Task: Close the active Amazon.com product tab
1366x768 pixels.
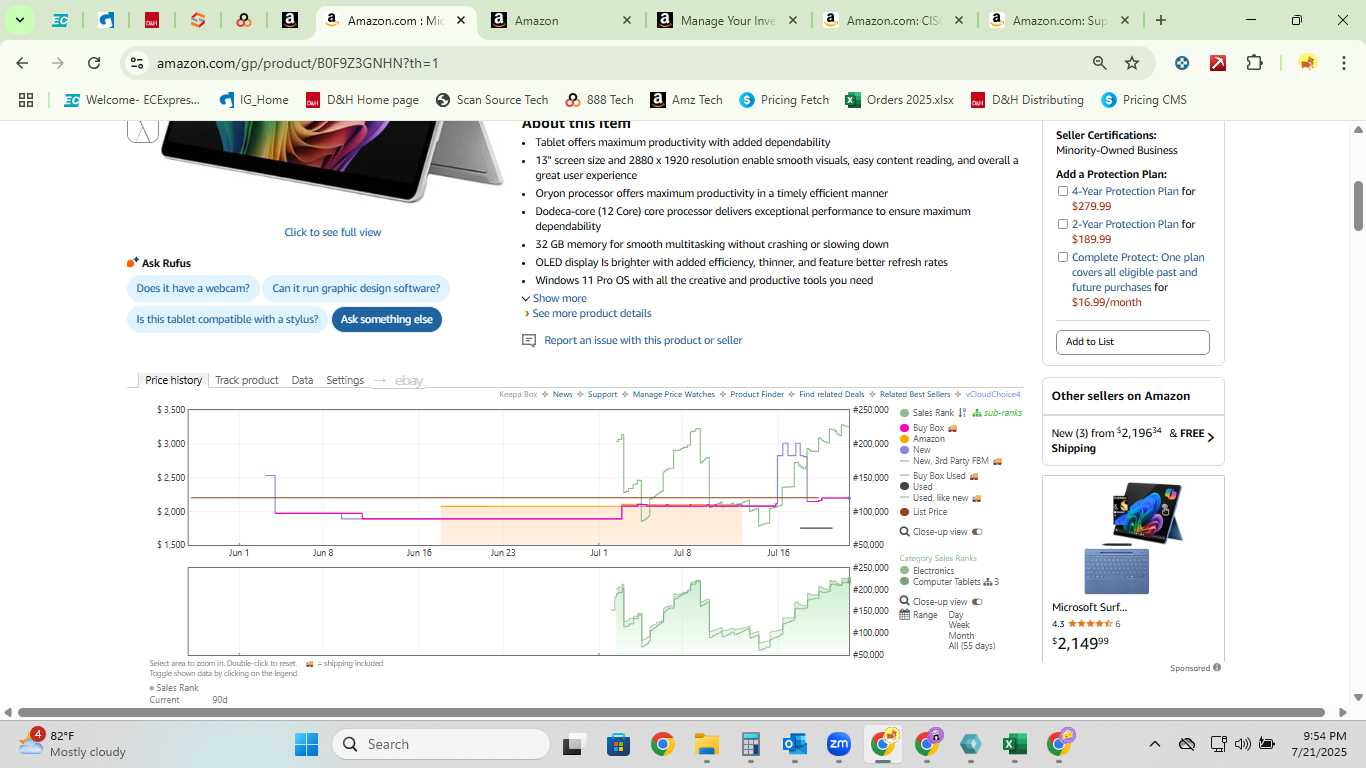Action: coord(461,20)
